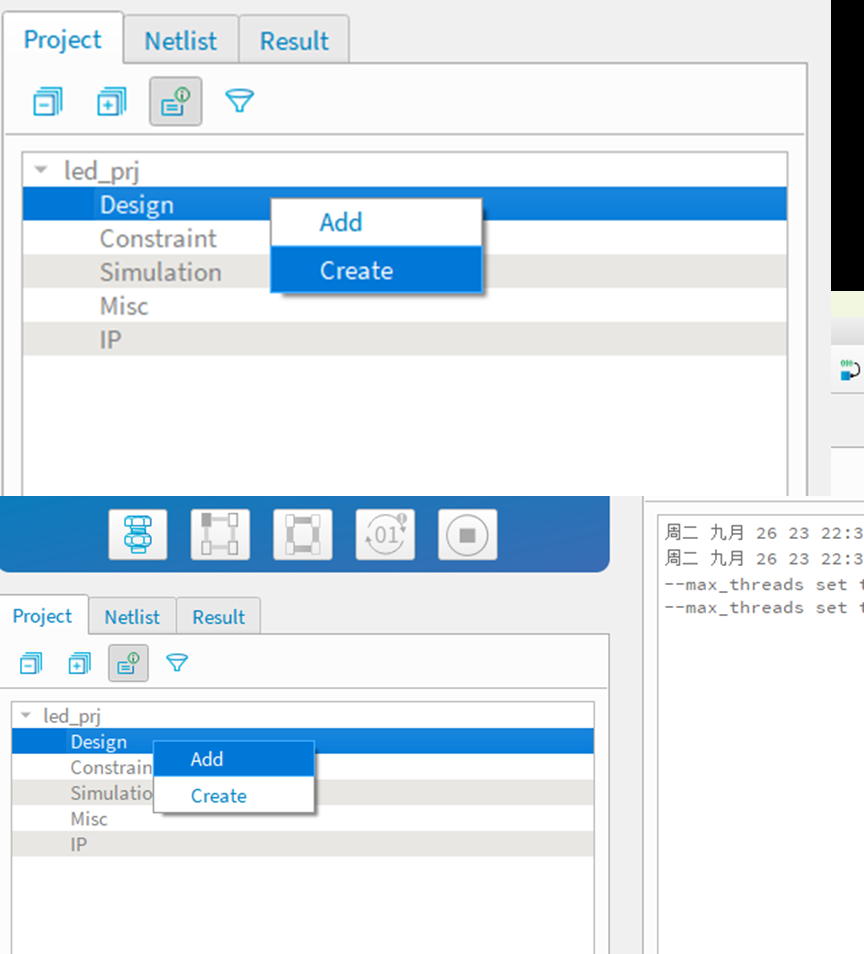Click the filter funnel icon in upper panel
Image resolution: width=864 pixels, height=954 pixels.
(239, 101)
